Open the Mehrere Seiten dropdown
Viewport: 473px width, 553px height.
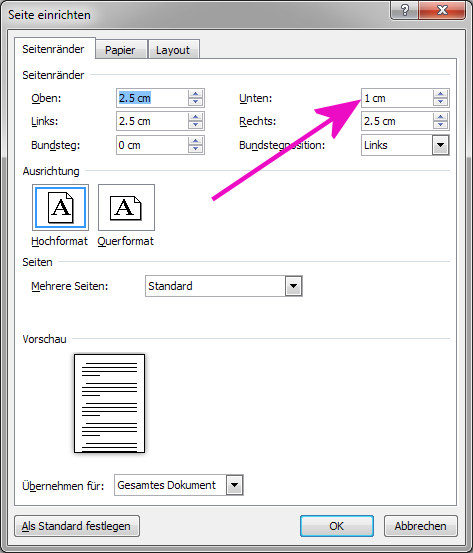(293, 286)
